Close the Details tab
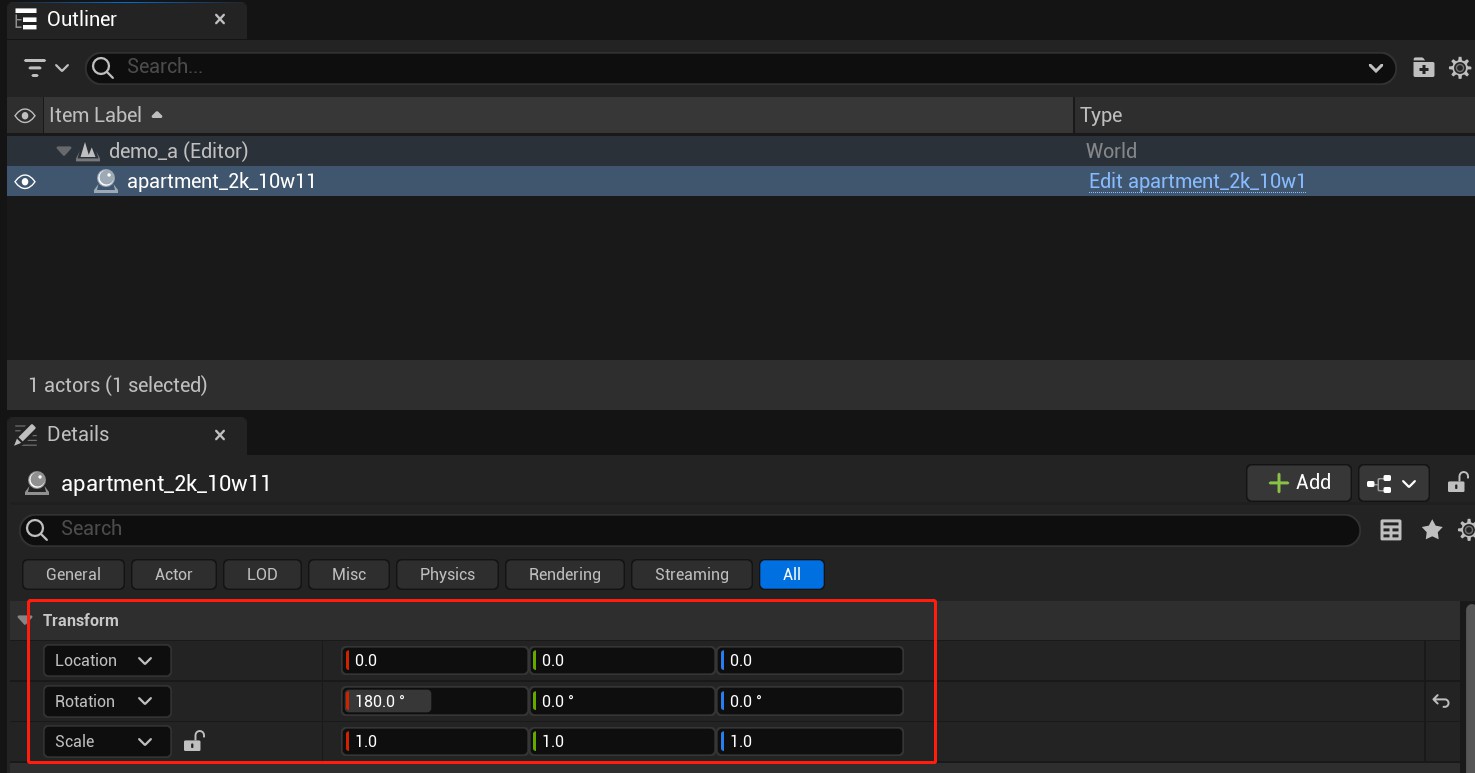Image resolution: width=1475 pixels, height=773 pixels. pos(220,435)
